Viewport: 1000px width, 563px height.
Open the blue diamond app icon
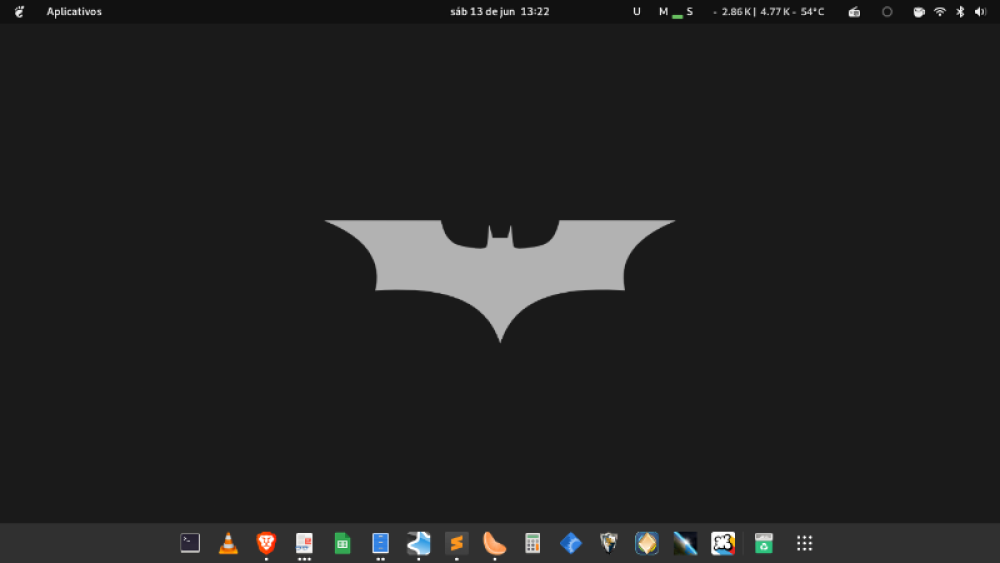click(x=571, y=543)
